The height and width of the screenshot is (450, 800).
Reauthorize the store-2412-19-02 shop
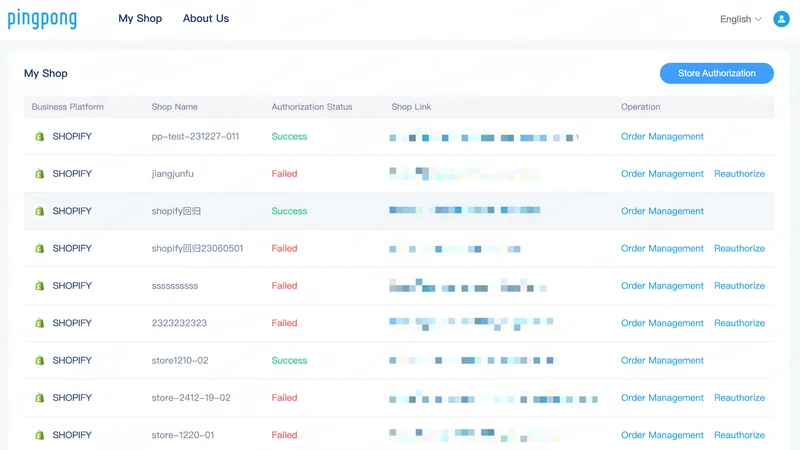point(739,397)
